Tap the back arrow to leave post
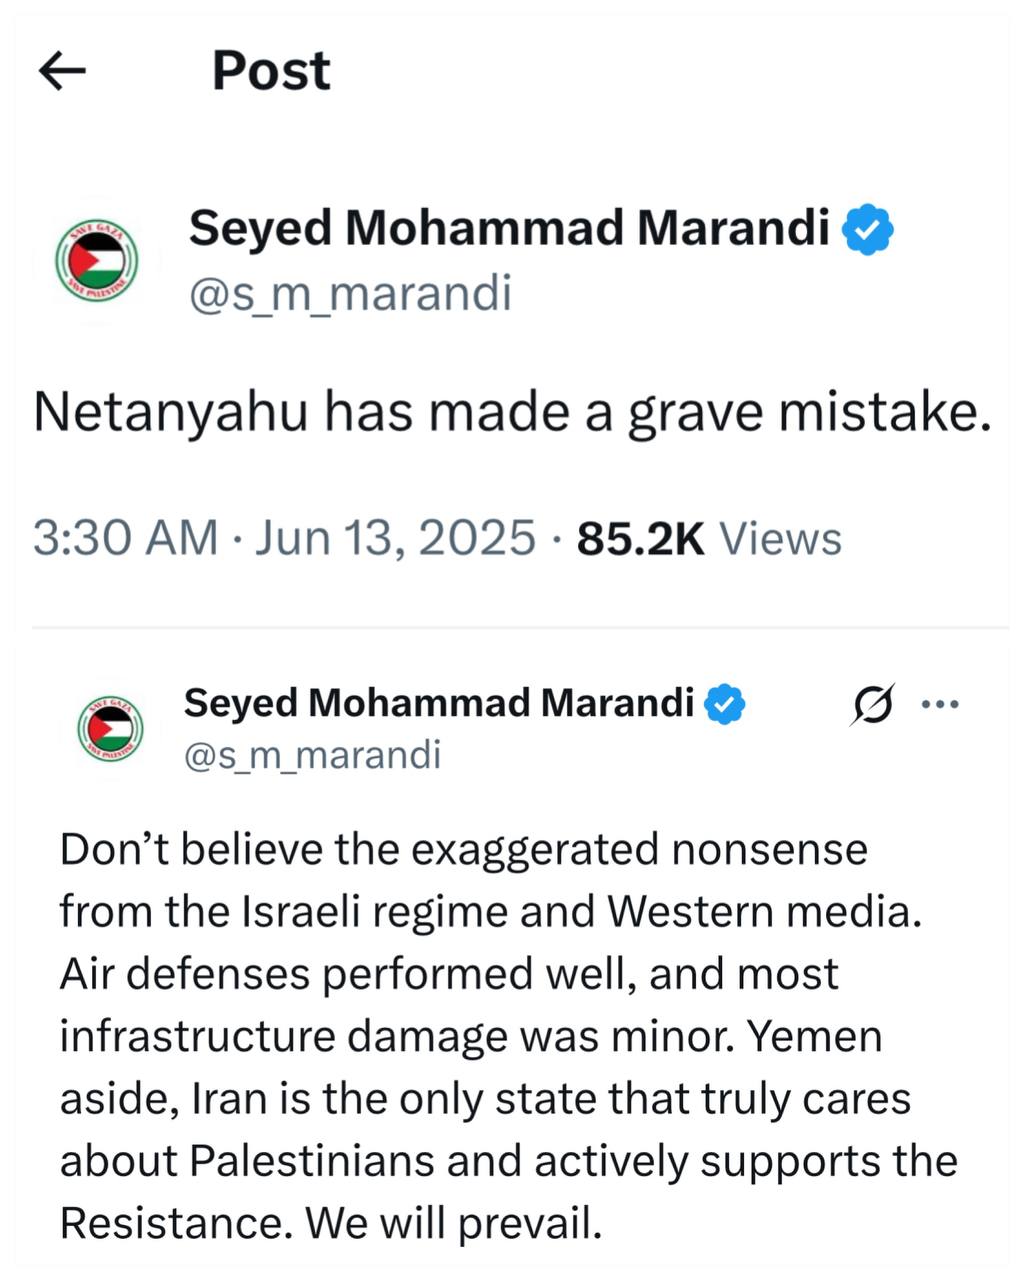This screenshot has width=1024, height=1280. 62,71
